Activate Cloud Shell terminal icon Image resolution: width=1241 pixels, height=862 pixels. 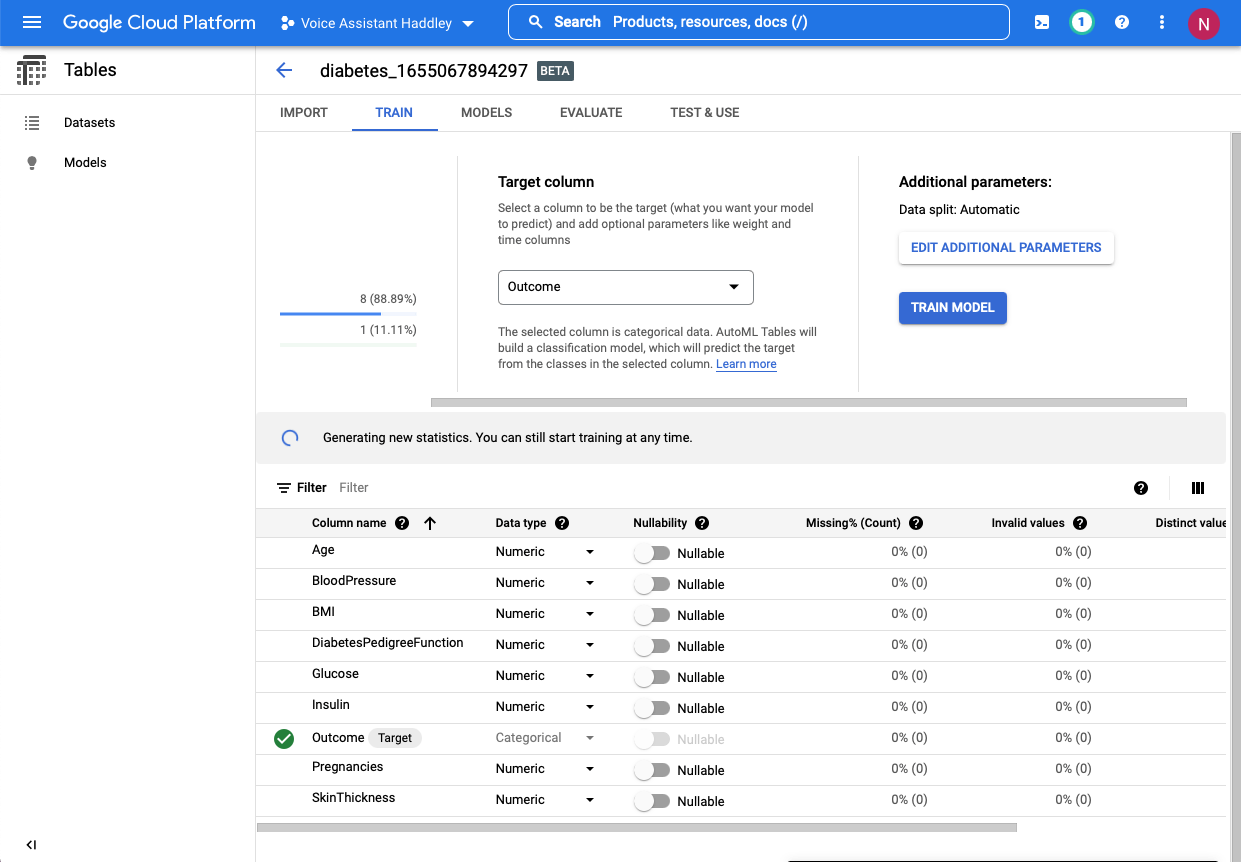[x=1042, y=22]
